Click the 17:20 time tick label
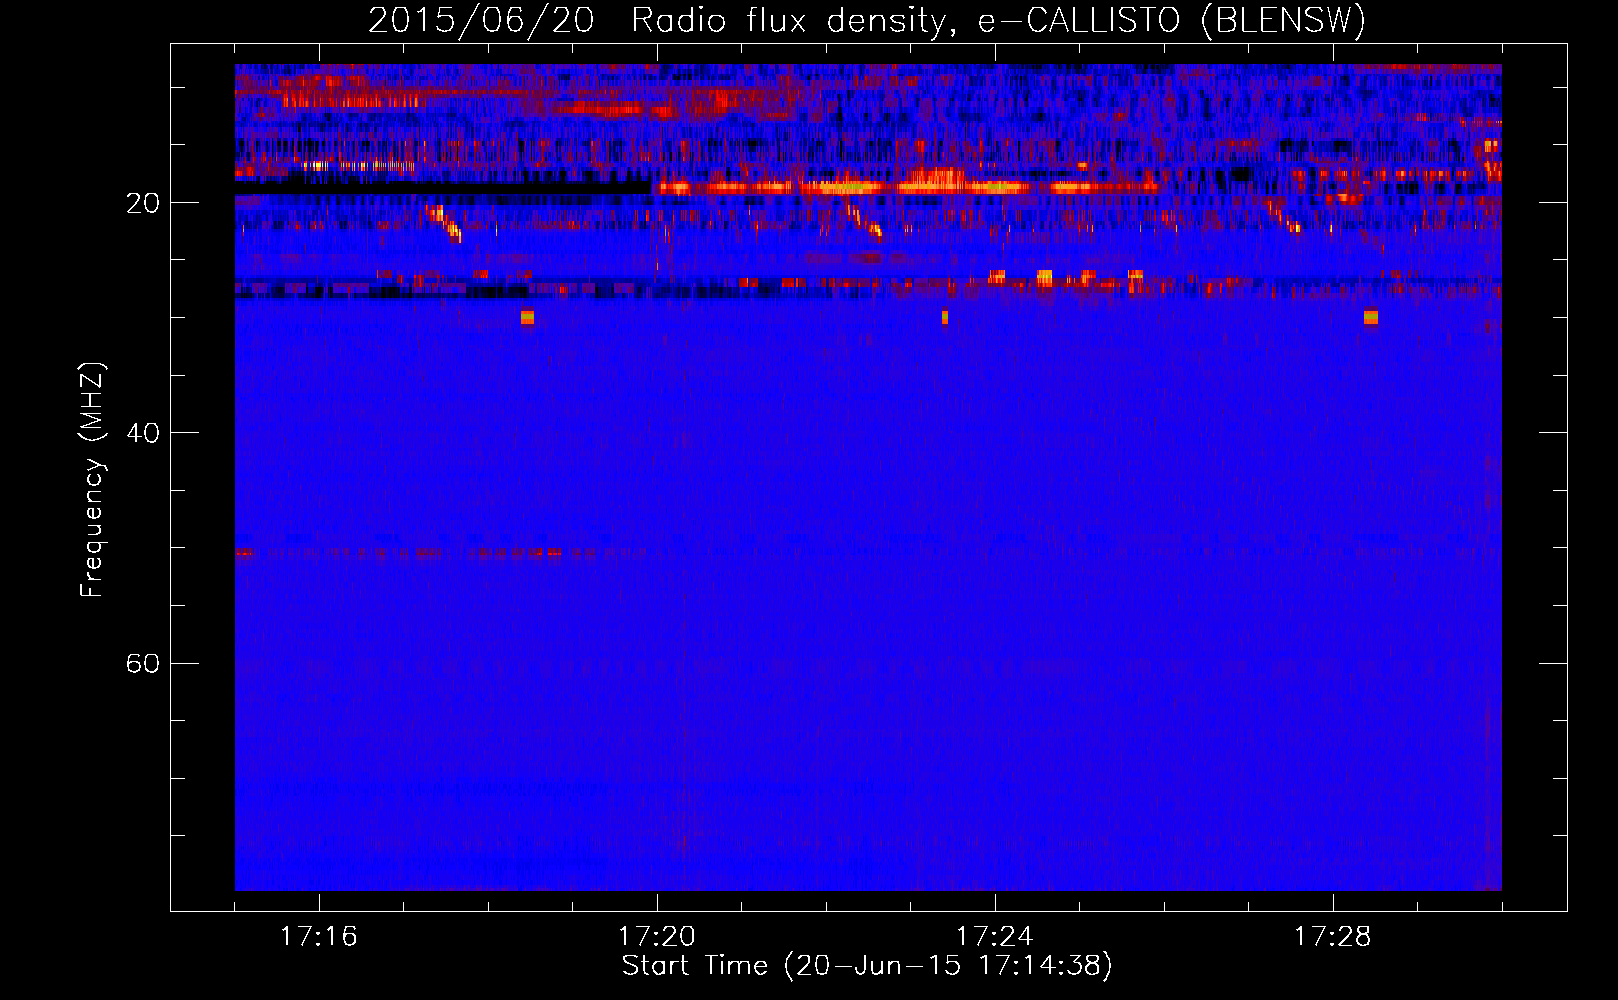The height and width of the screenshot is (1000, 1618). tap(657, 937)
